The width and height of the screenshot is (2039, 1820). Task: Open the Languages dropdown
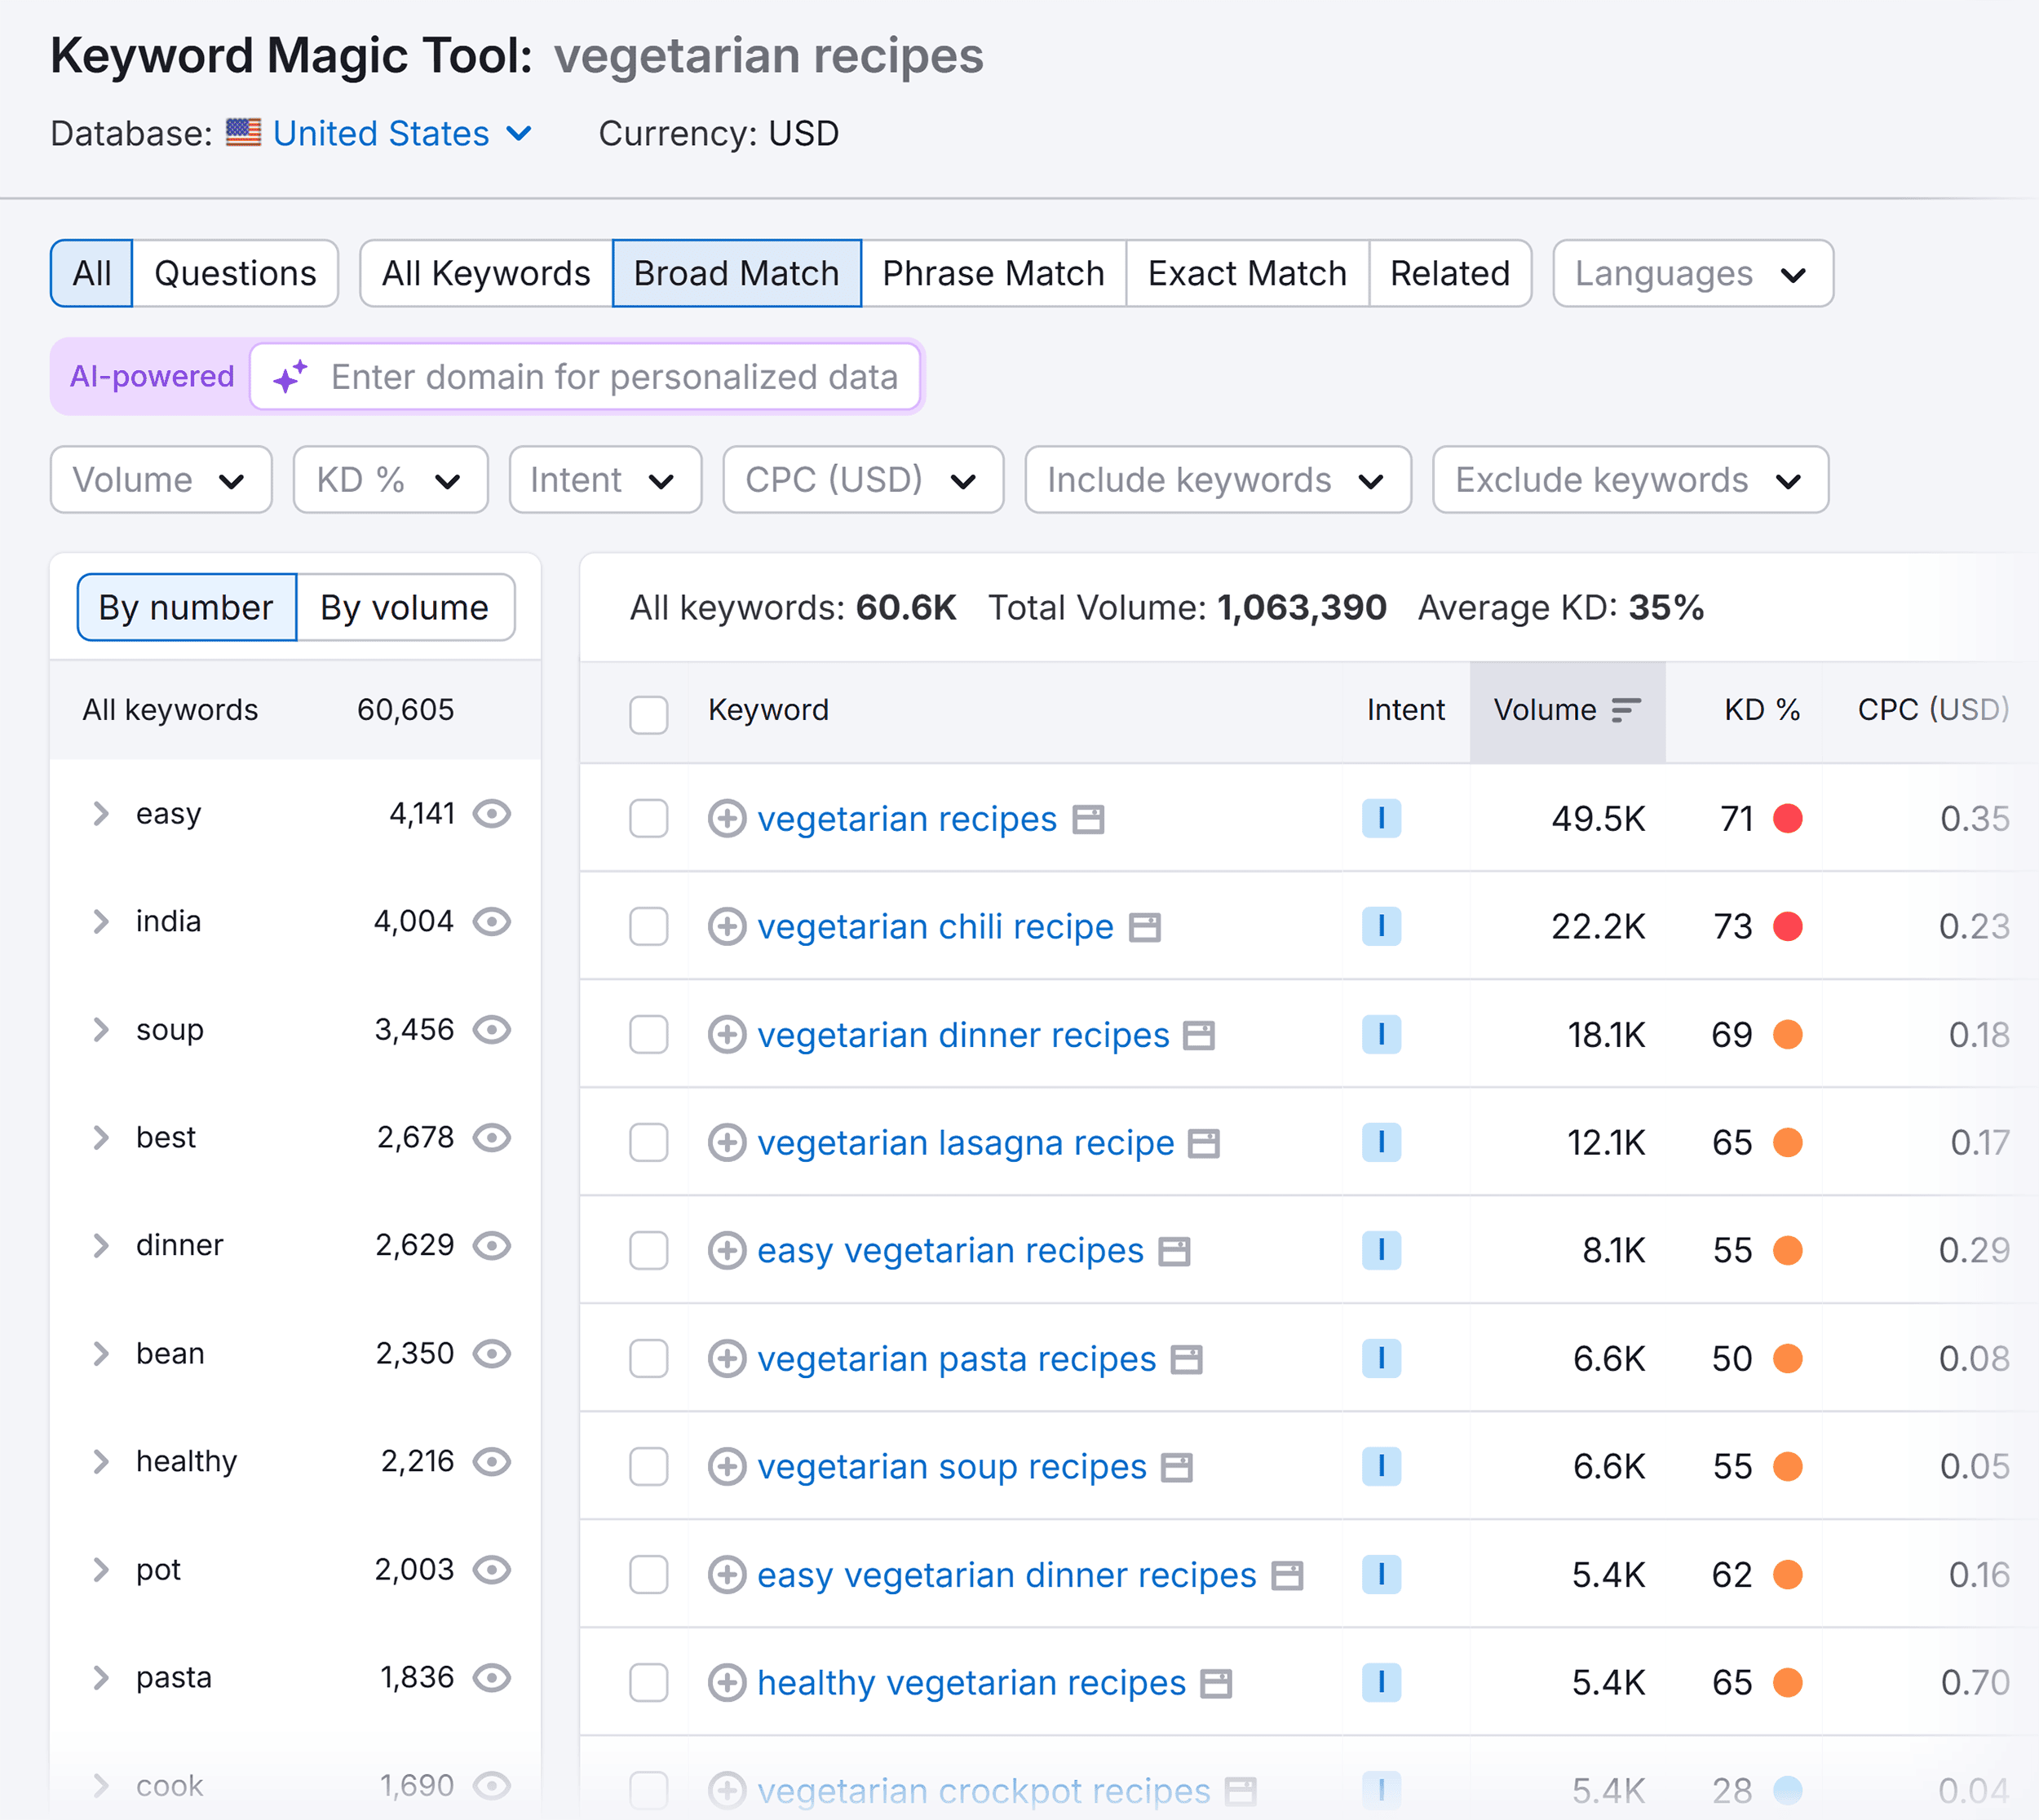pyautogui.click(x=1691, y=273)
